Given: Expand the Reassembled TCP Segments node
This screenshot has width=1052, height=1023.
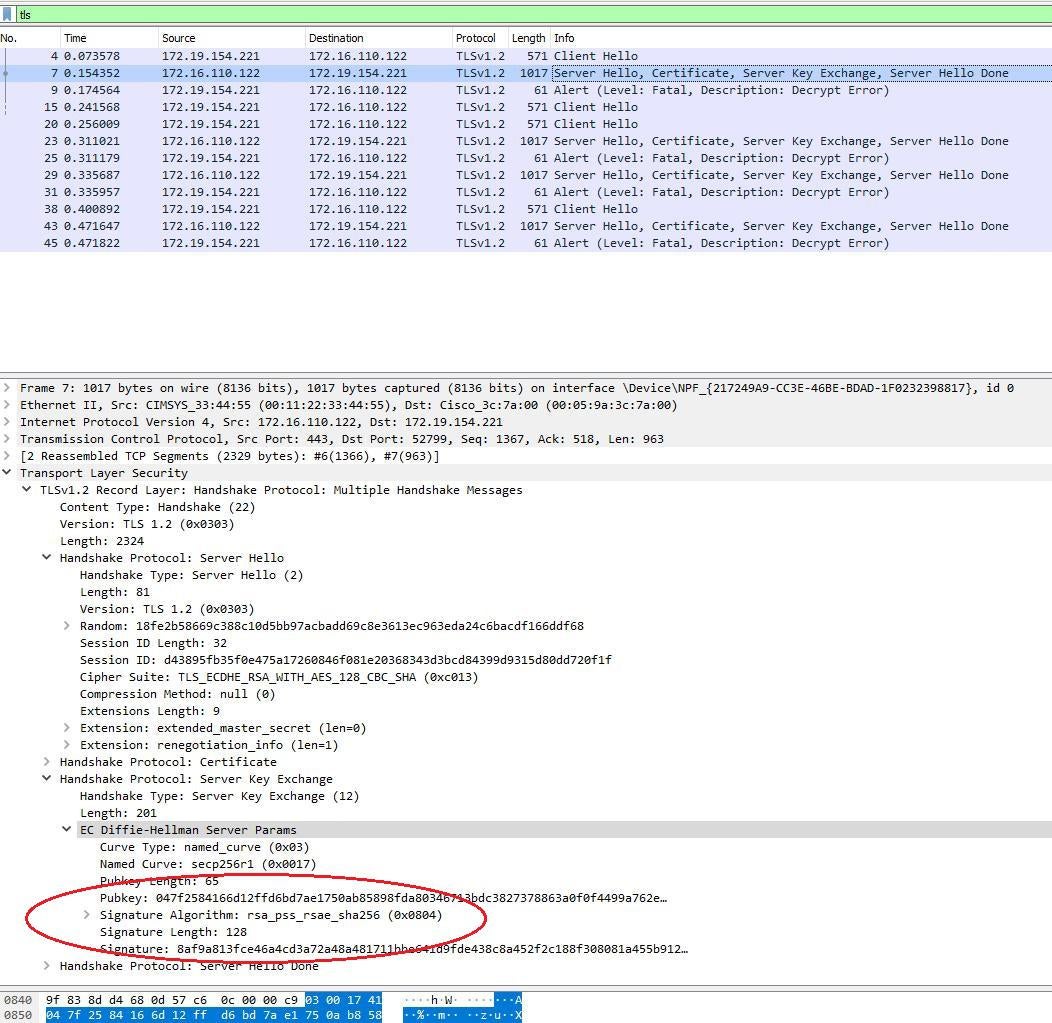Looking at the screenshot, I should point(7,456).
